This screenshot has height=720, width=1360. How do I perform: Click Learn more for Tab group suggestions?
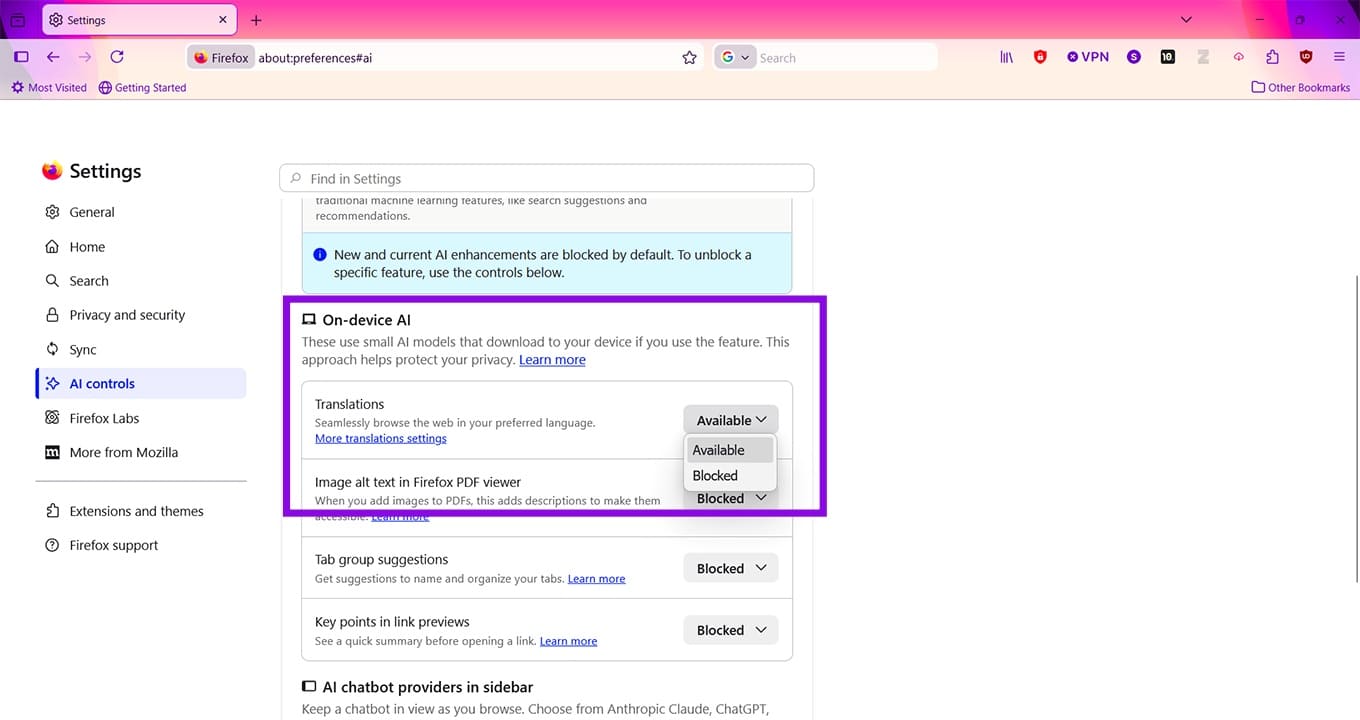596,579
